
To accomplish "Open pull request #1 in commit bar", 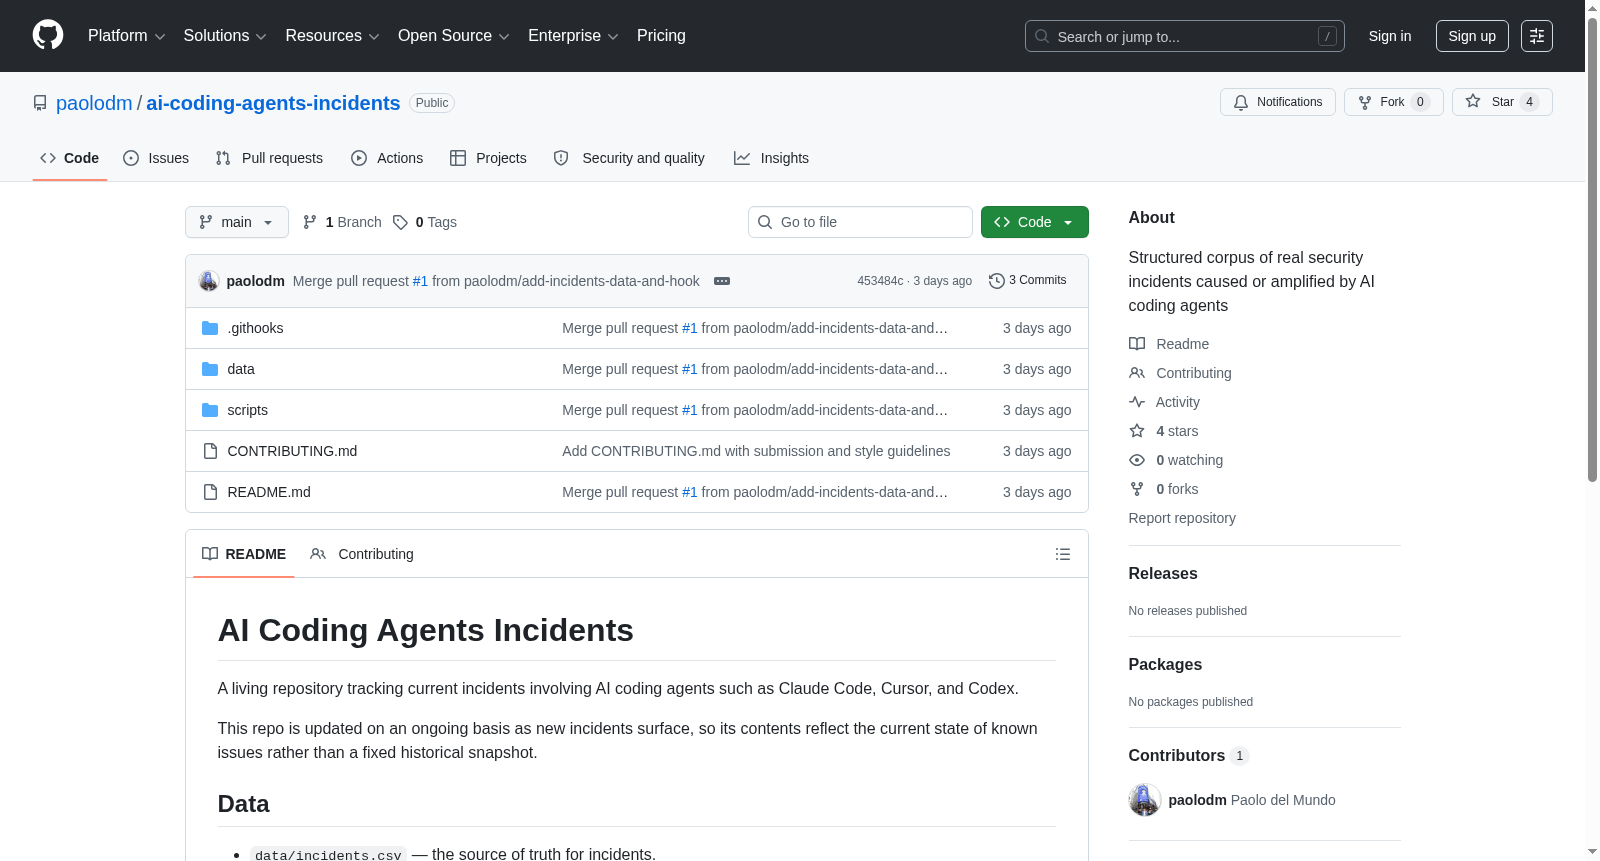I will click(420, 281).
